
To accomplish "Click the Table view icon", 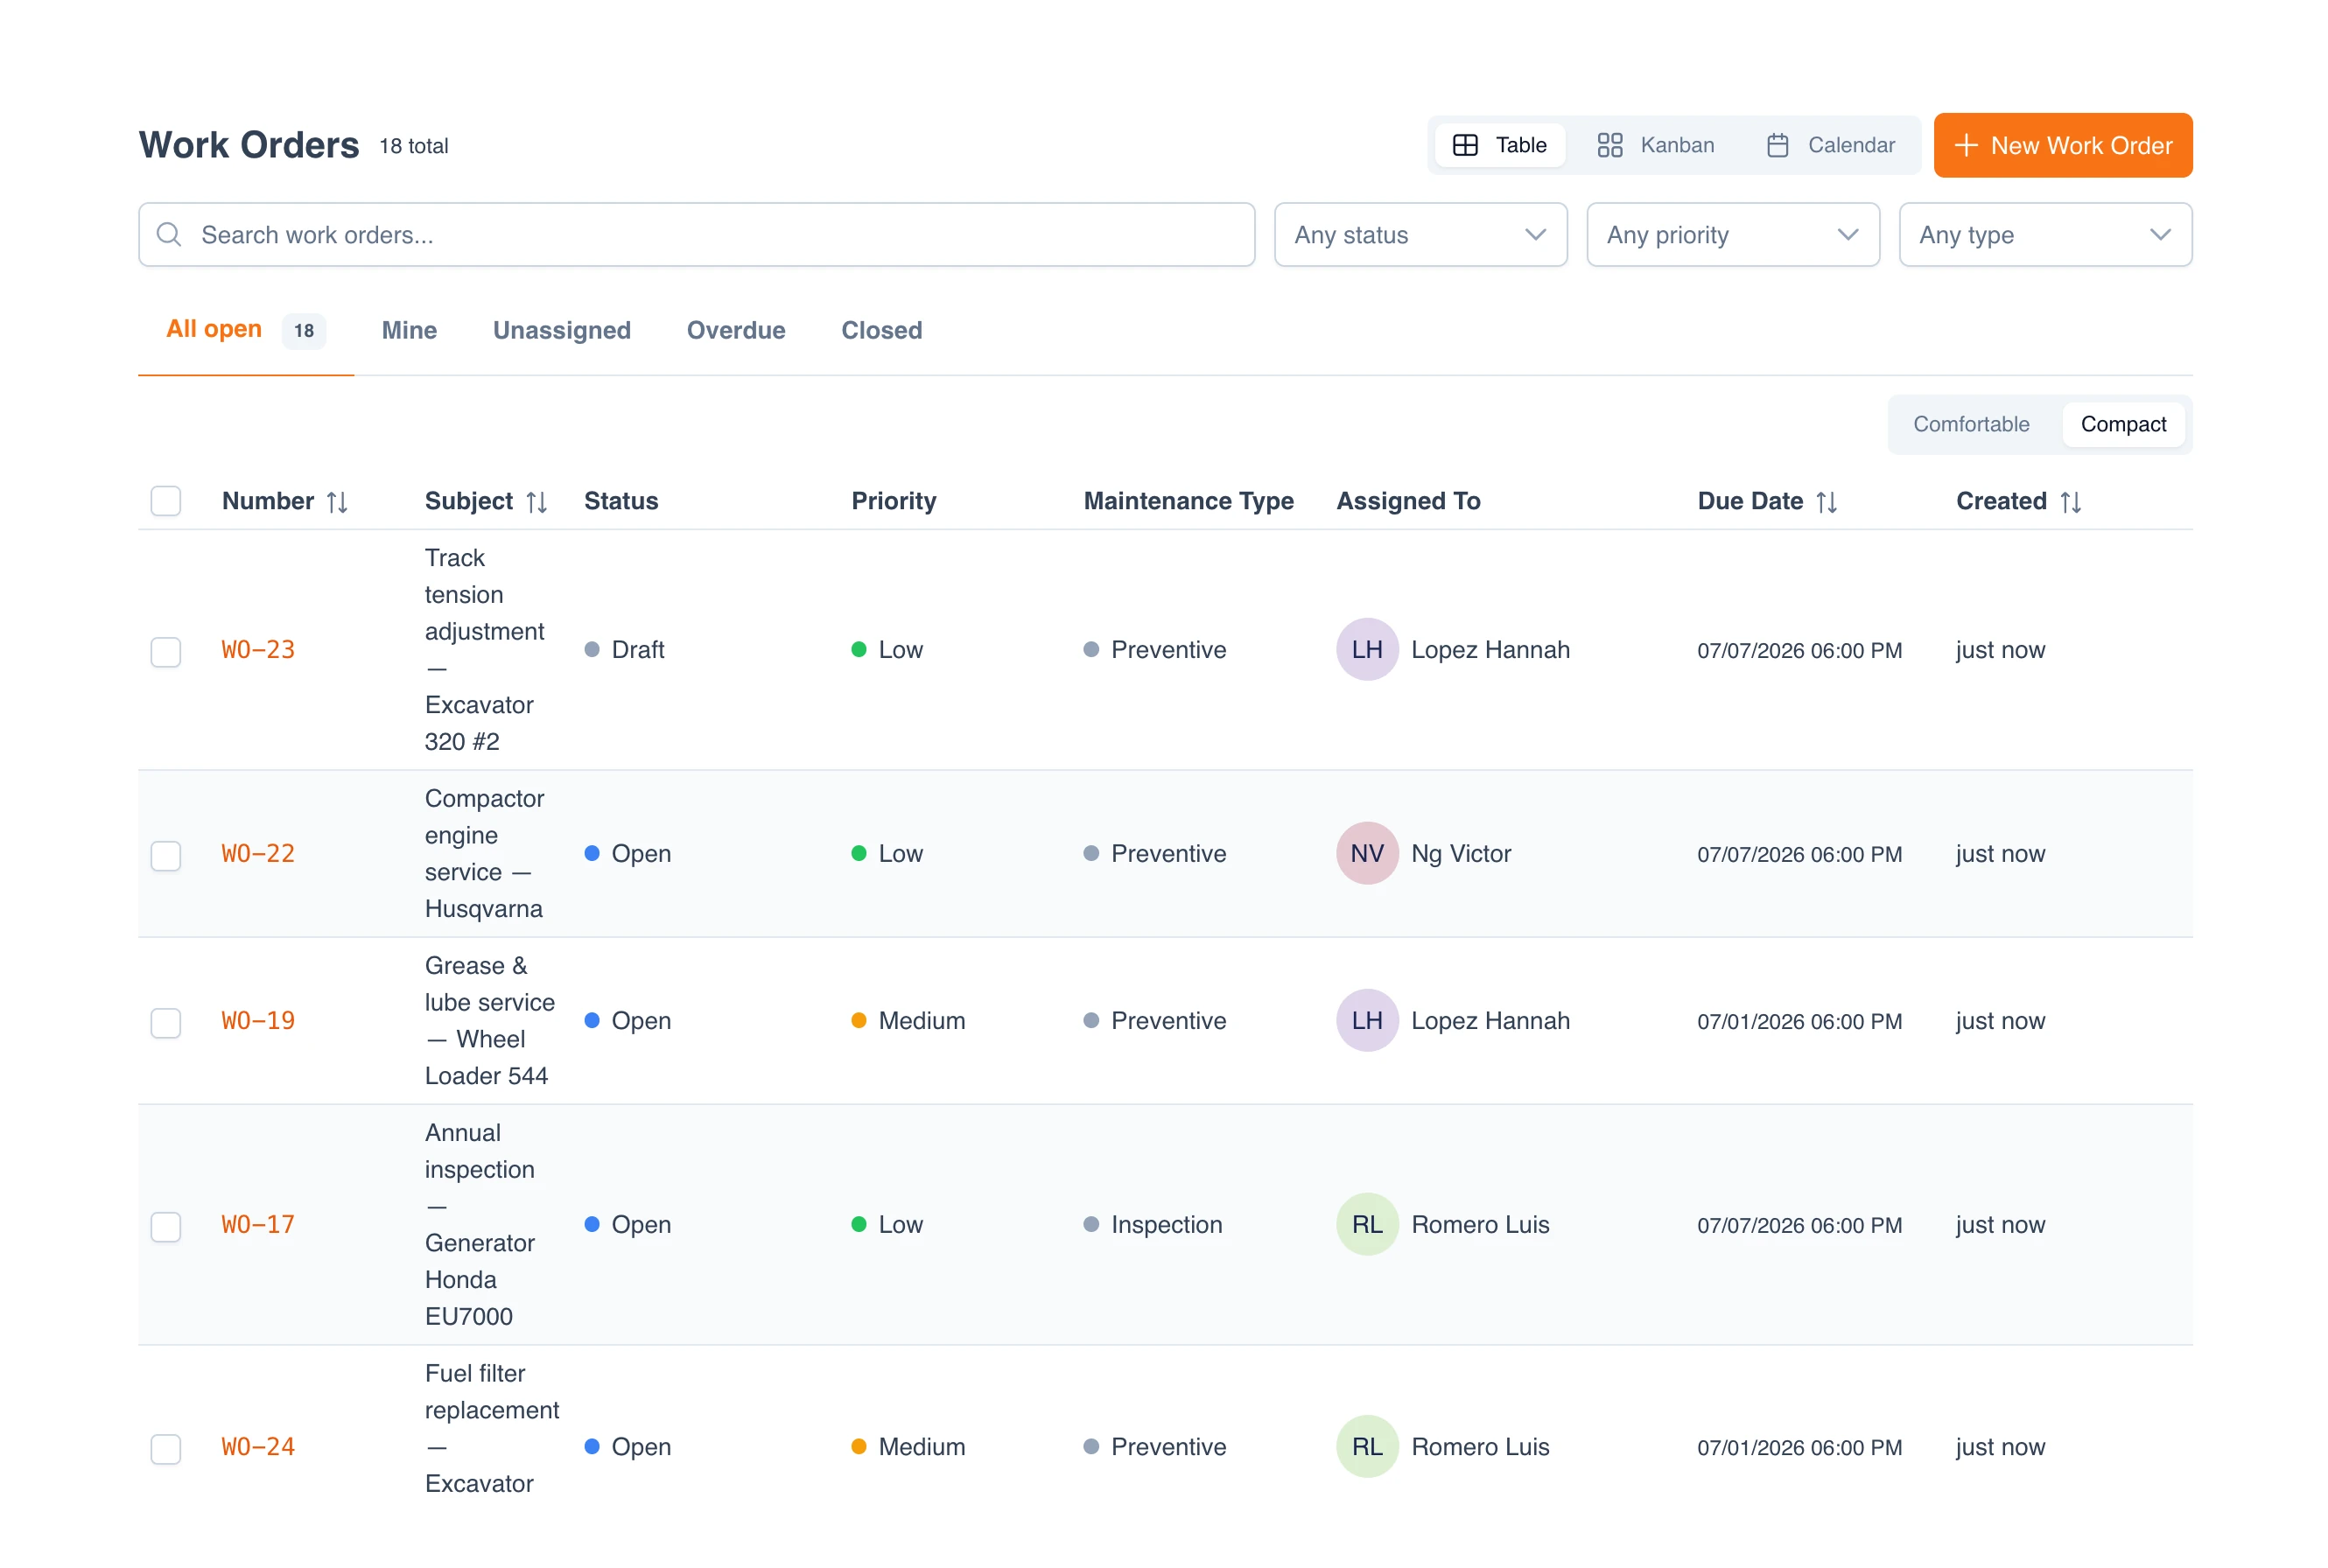I will tap(1465, 145).
